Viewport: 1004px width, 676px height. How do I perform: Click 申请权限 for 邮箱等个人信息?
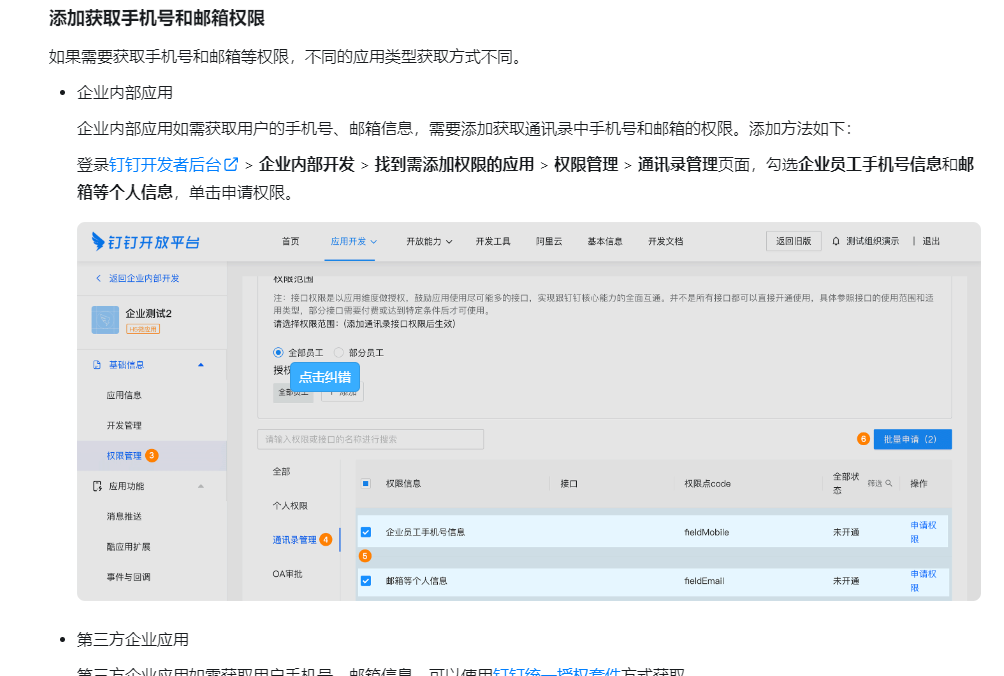[x=923, y=581]
